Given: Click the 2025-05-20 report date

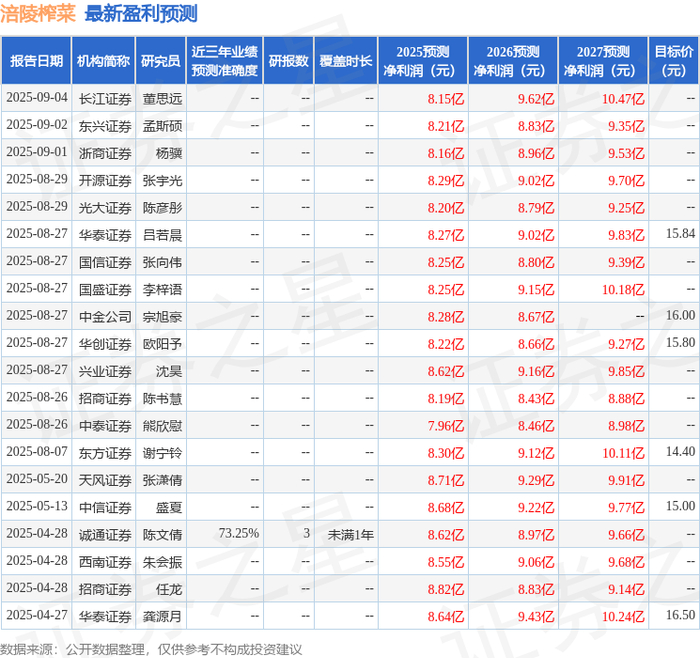Looking at the screenshot, I should pyautogui.click(x=37, y=479).
